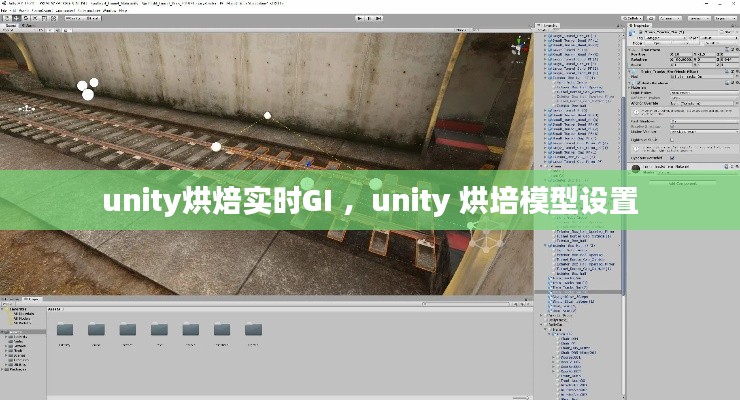The height and width of the screenshot is (400, 740).
Task: Open the Help menu
Action: 123,10
